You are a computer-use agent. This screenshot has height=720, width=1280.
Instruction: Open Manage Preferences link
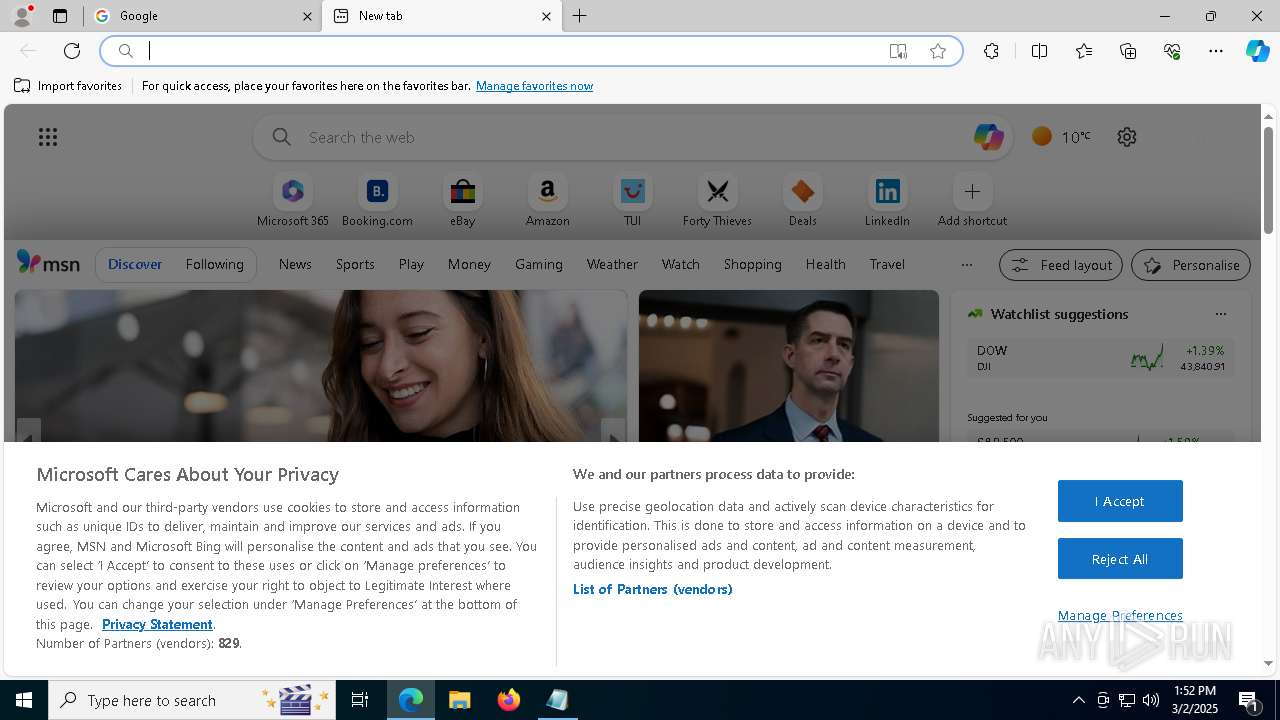click(1120, 615)
